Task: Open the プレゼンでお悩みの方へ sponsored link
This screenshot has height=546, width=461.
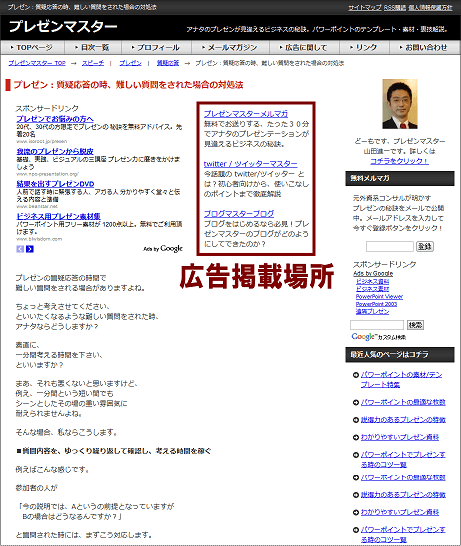Action: 55,119
